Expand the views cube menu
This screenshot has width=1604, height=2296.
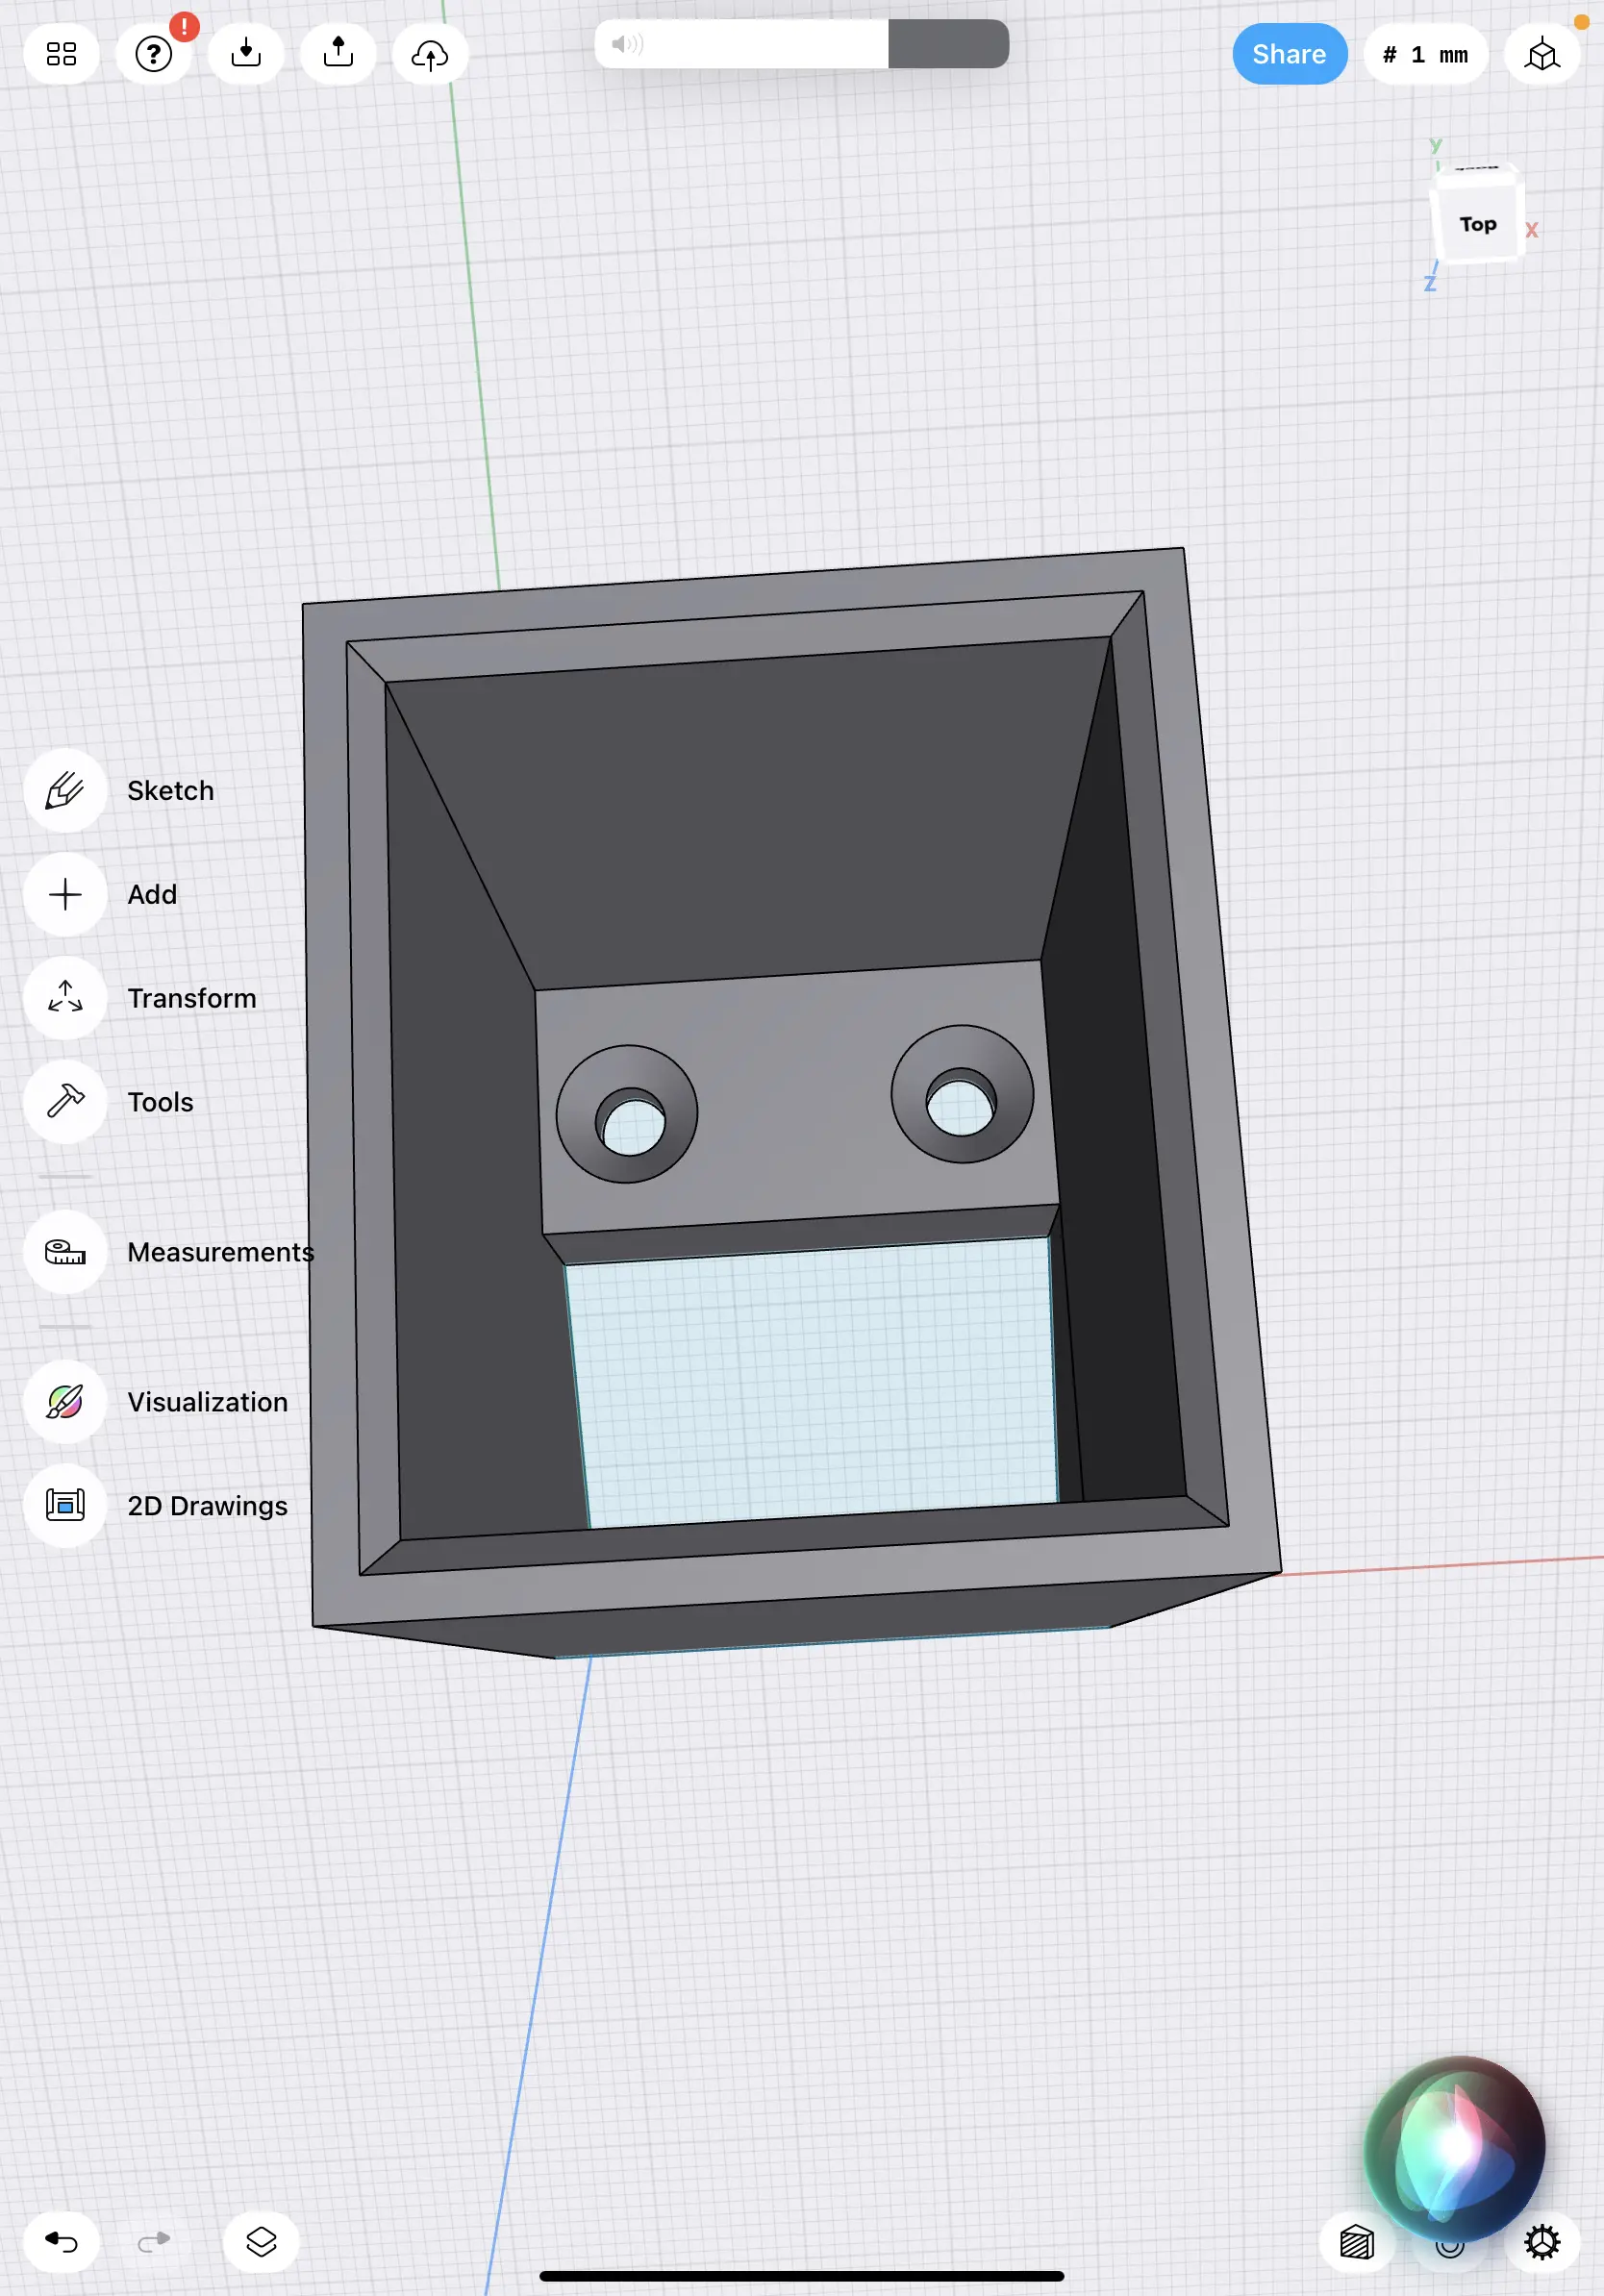pyautogui.click(x=1541, y=54)
